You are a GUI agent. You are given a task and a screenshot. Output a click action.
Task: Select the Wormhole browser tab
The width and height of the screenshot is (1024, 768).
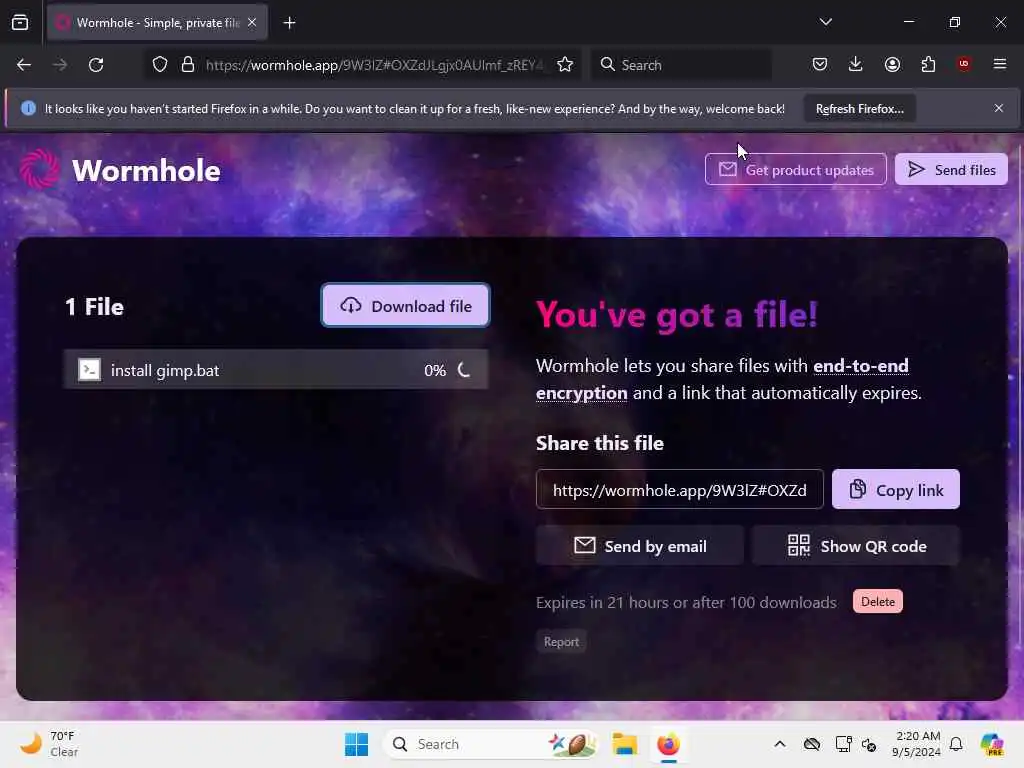point(157,23)
